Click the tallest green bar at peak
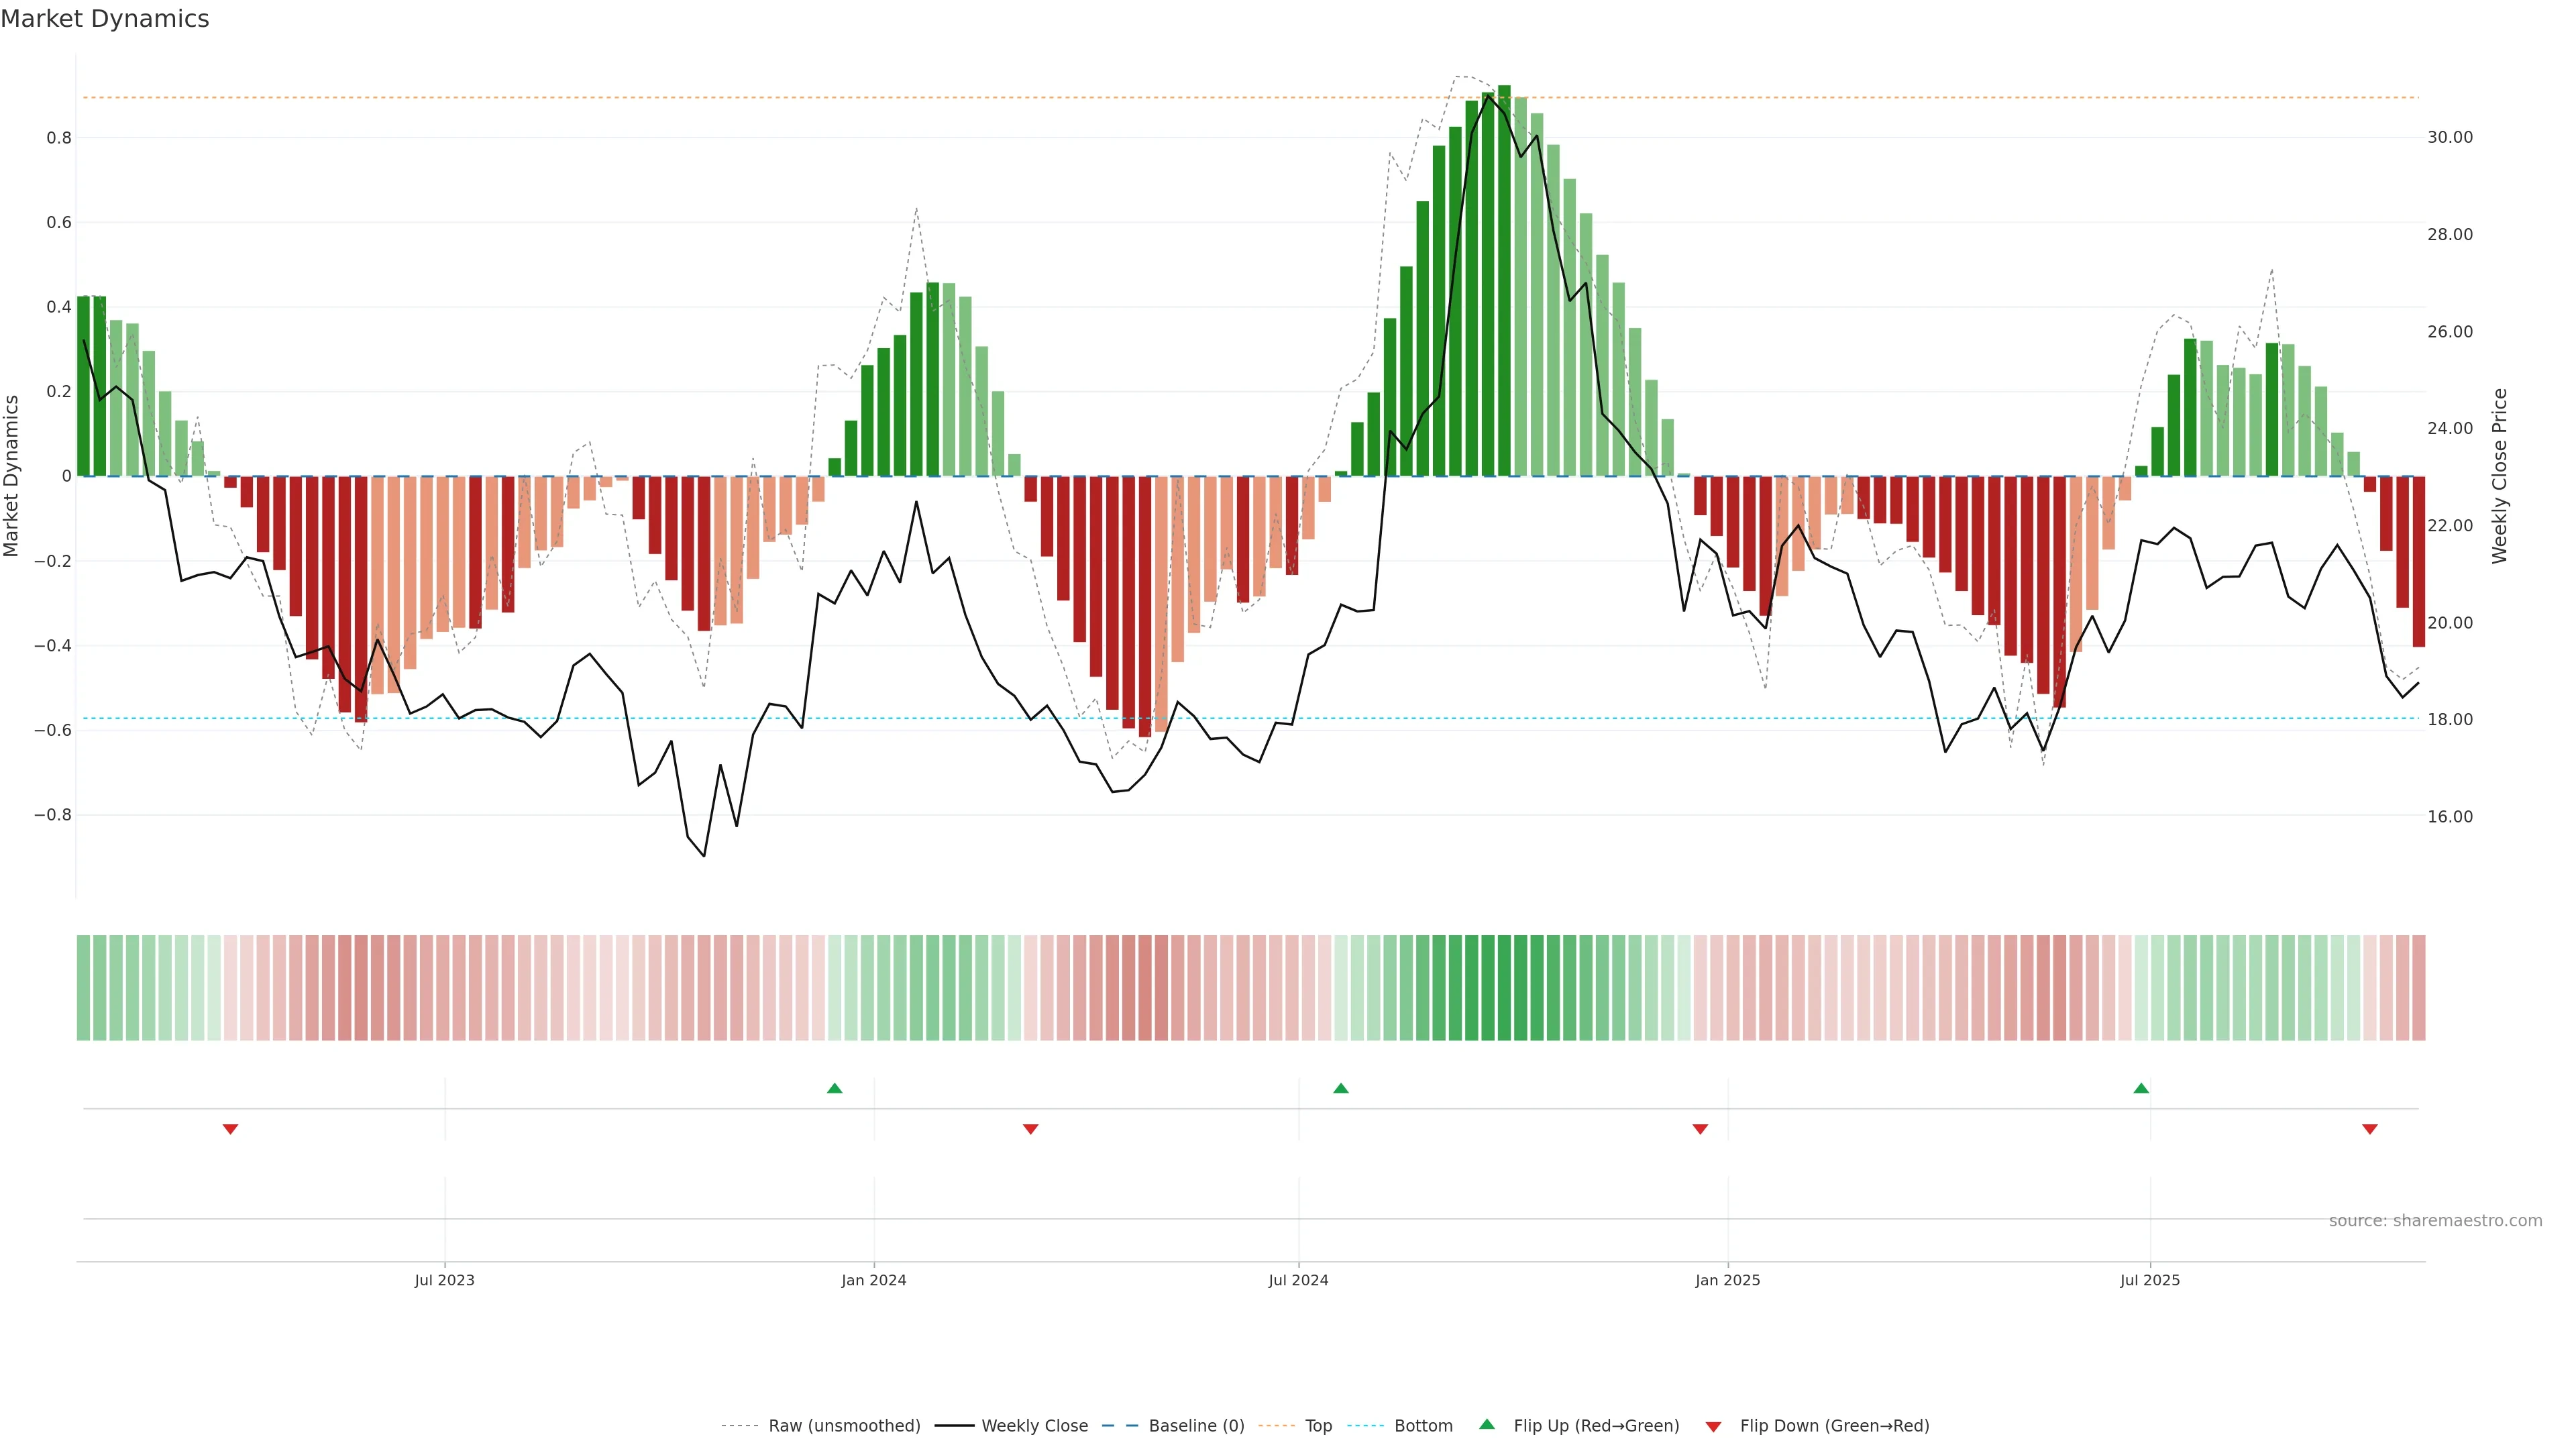2576x1449 pixels. pos(1504,280)
